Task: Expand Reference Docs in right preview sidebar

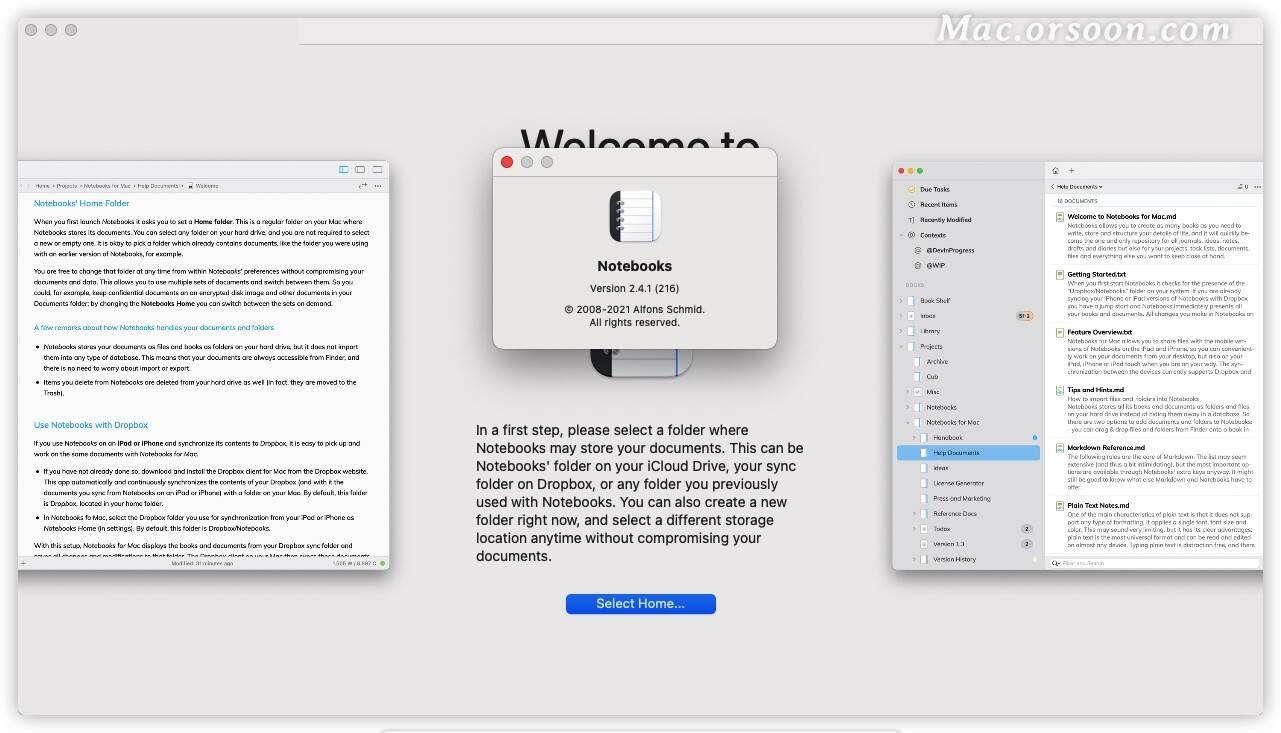Action: (914, 514)
